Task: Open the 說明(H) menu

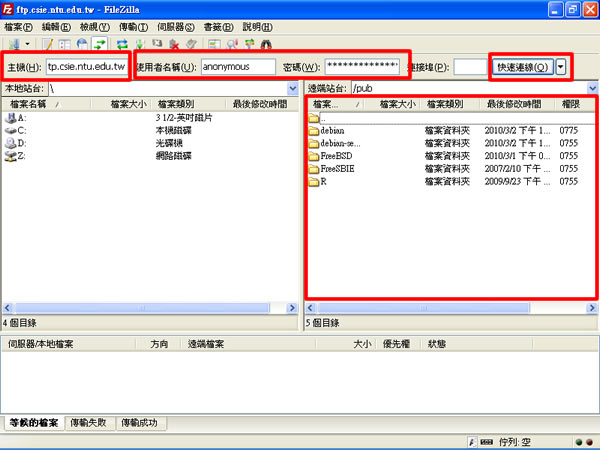Action: tap(258, 27)
